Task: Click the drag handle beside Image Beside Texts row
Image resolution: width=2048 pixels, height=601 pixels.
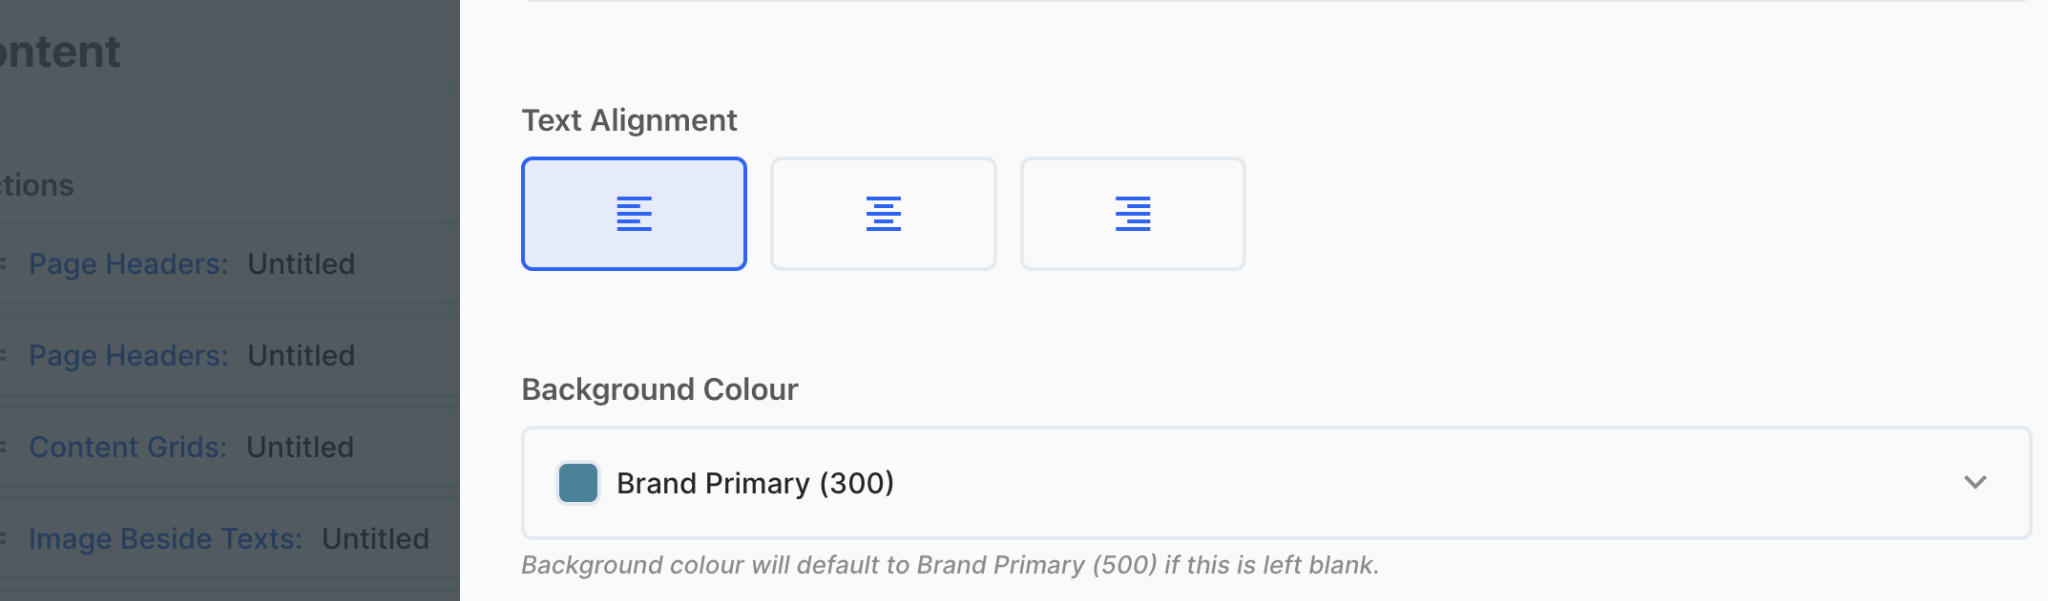Action: [3, 539]
